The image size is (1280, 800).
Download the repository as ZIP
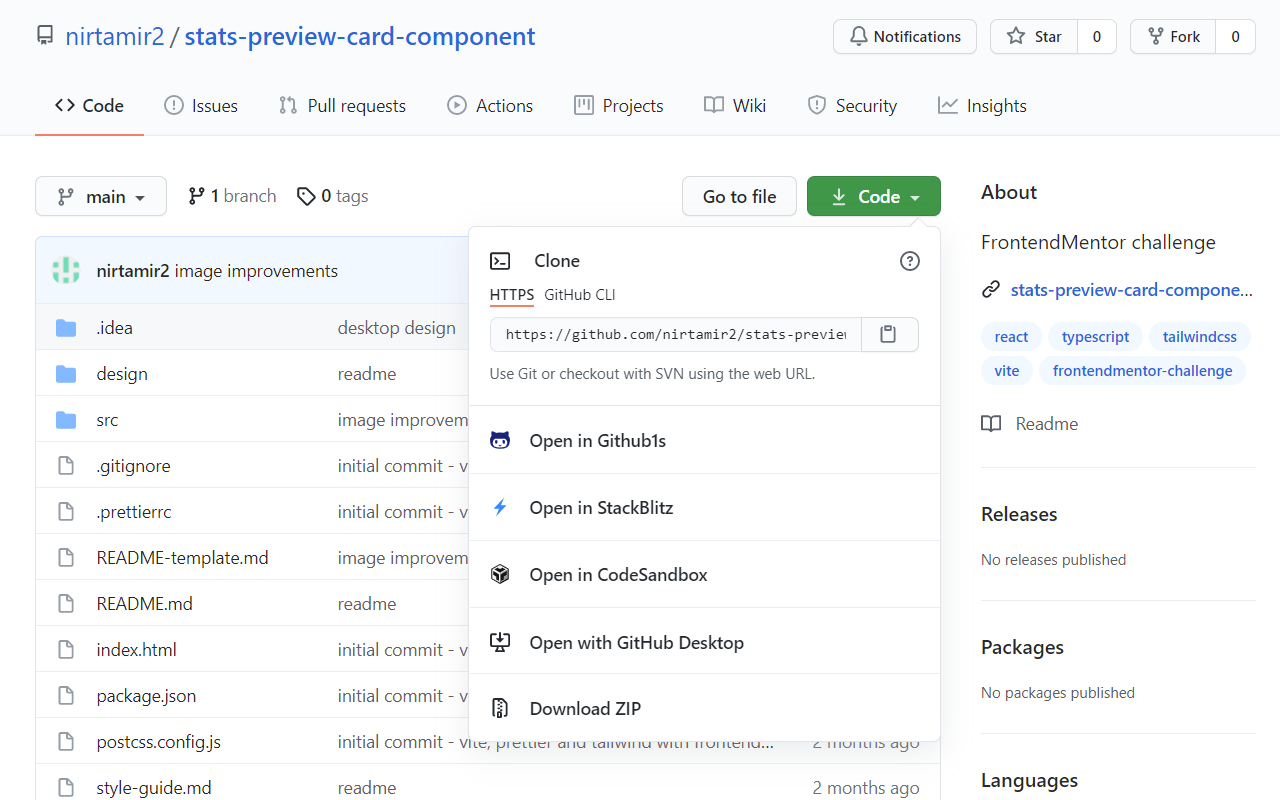point(585,708)
